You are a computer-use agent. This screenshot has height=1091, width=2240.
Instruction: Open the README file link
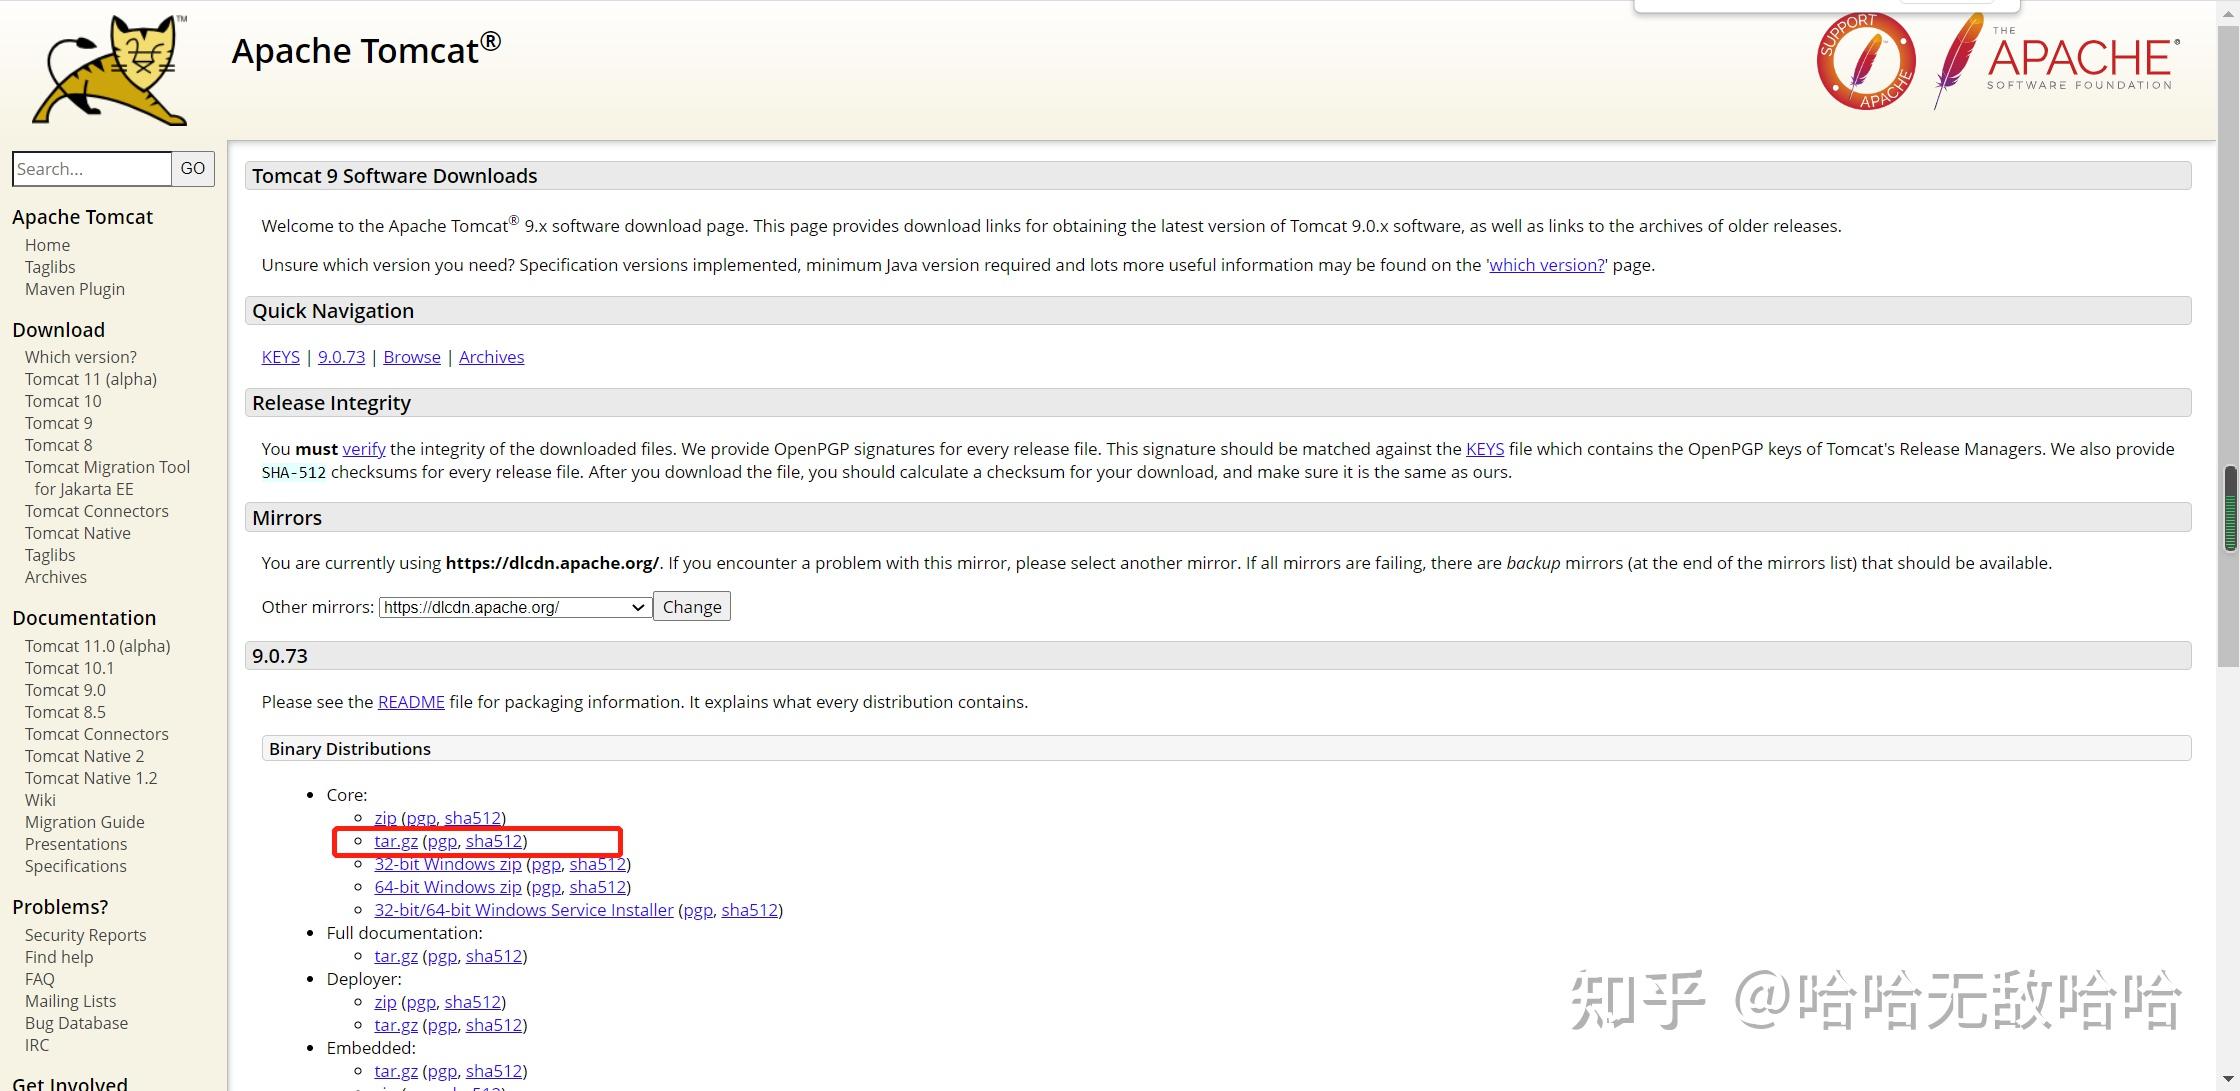coord(411,702)
